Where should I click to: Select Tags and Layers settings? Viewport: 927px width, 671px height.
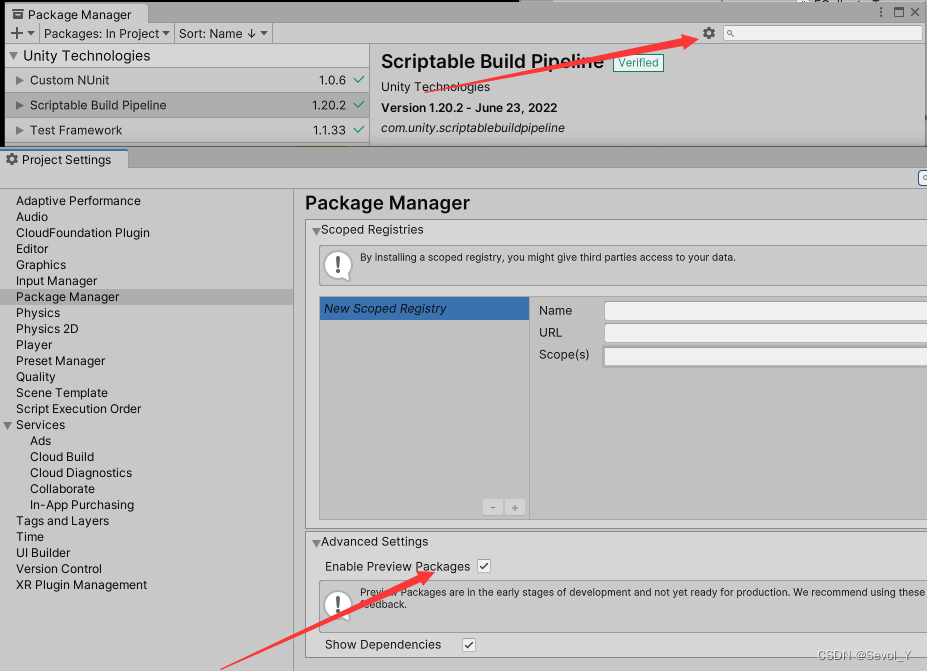(62, 521)
